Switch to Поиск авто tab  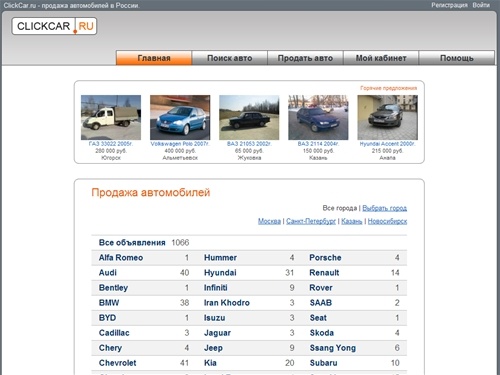coord(230,58)
